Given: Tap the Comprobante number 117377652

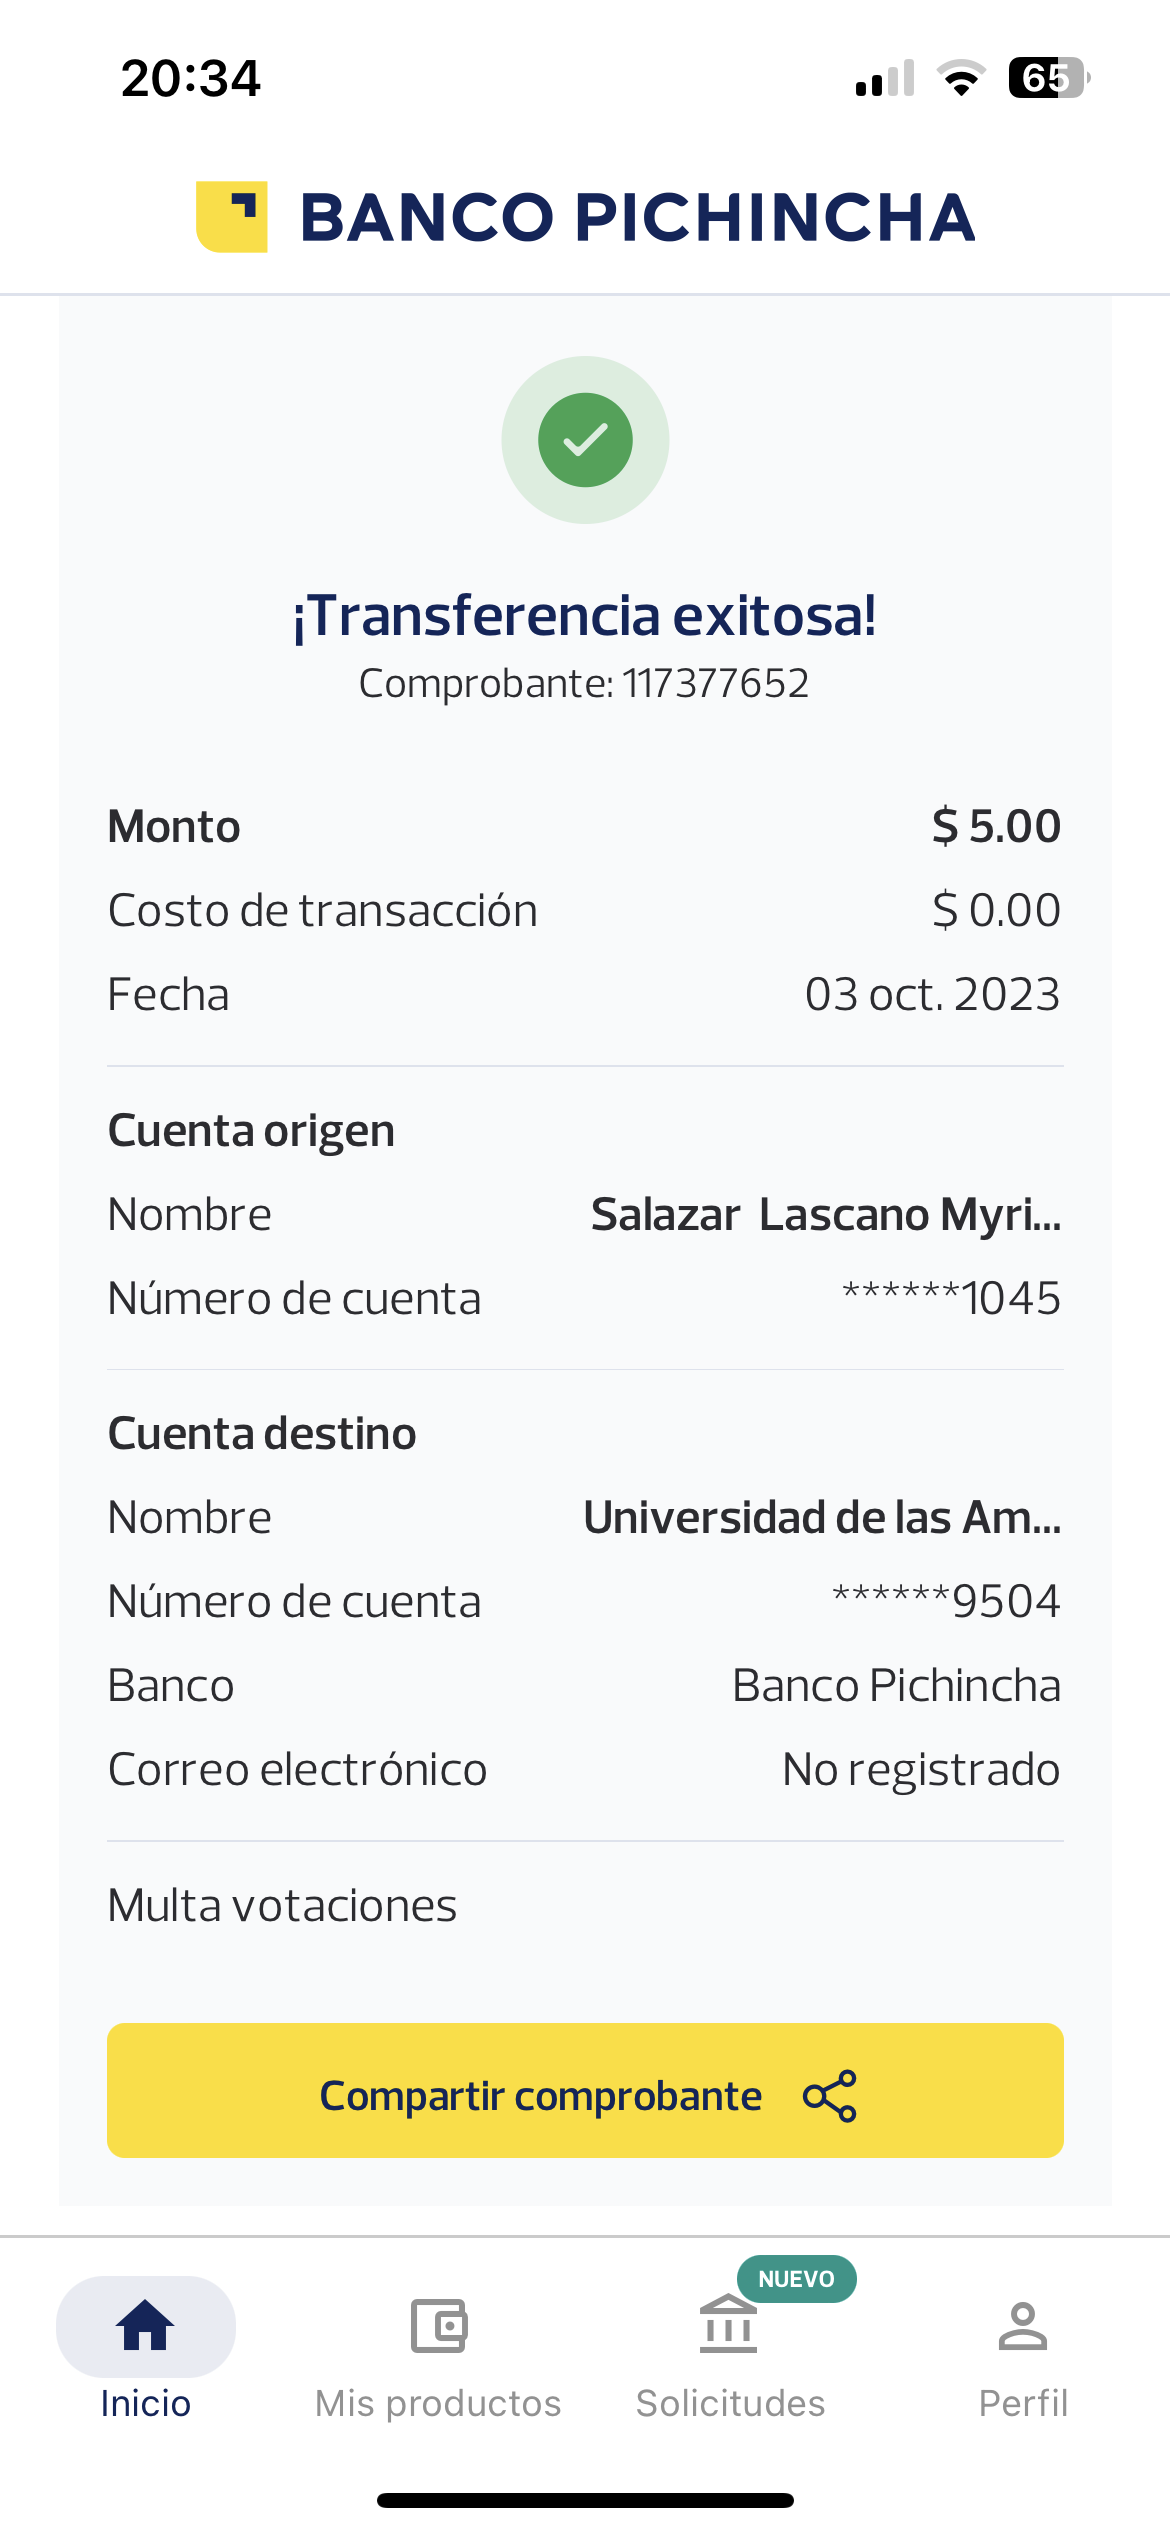Looking at the screenshot, I should (715, 684).
